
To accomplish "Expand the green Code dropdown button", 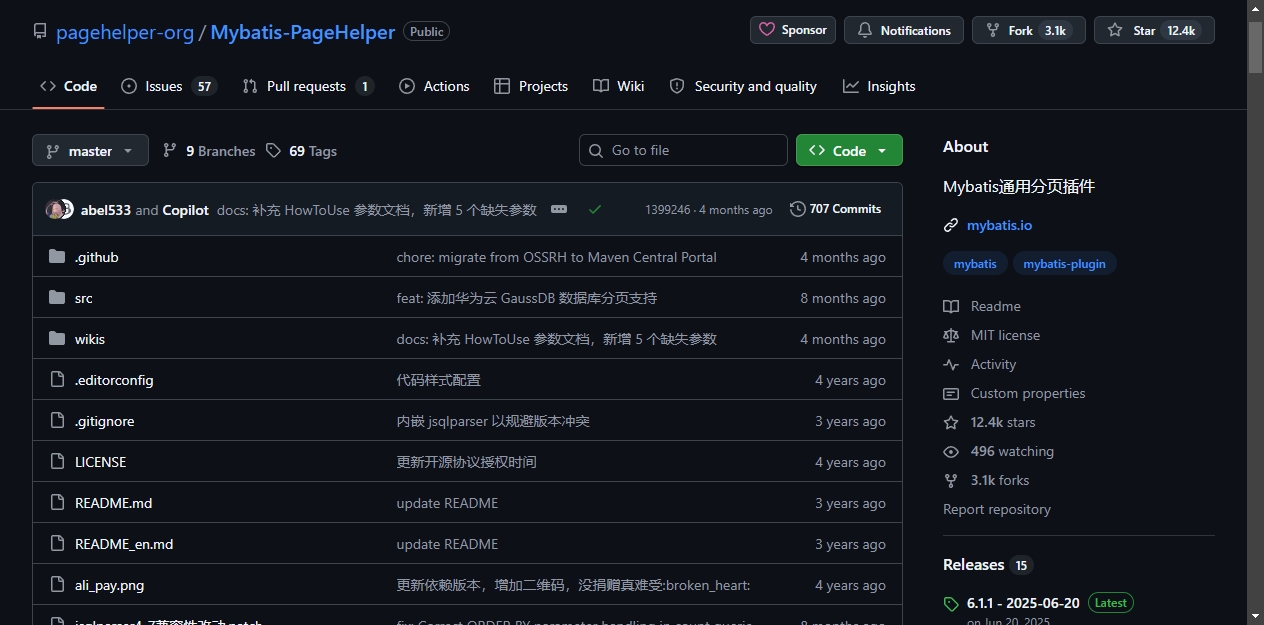I will pyautogui.click(x=849, y=150).
